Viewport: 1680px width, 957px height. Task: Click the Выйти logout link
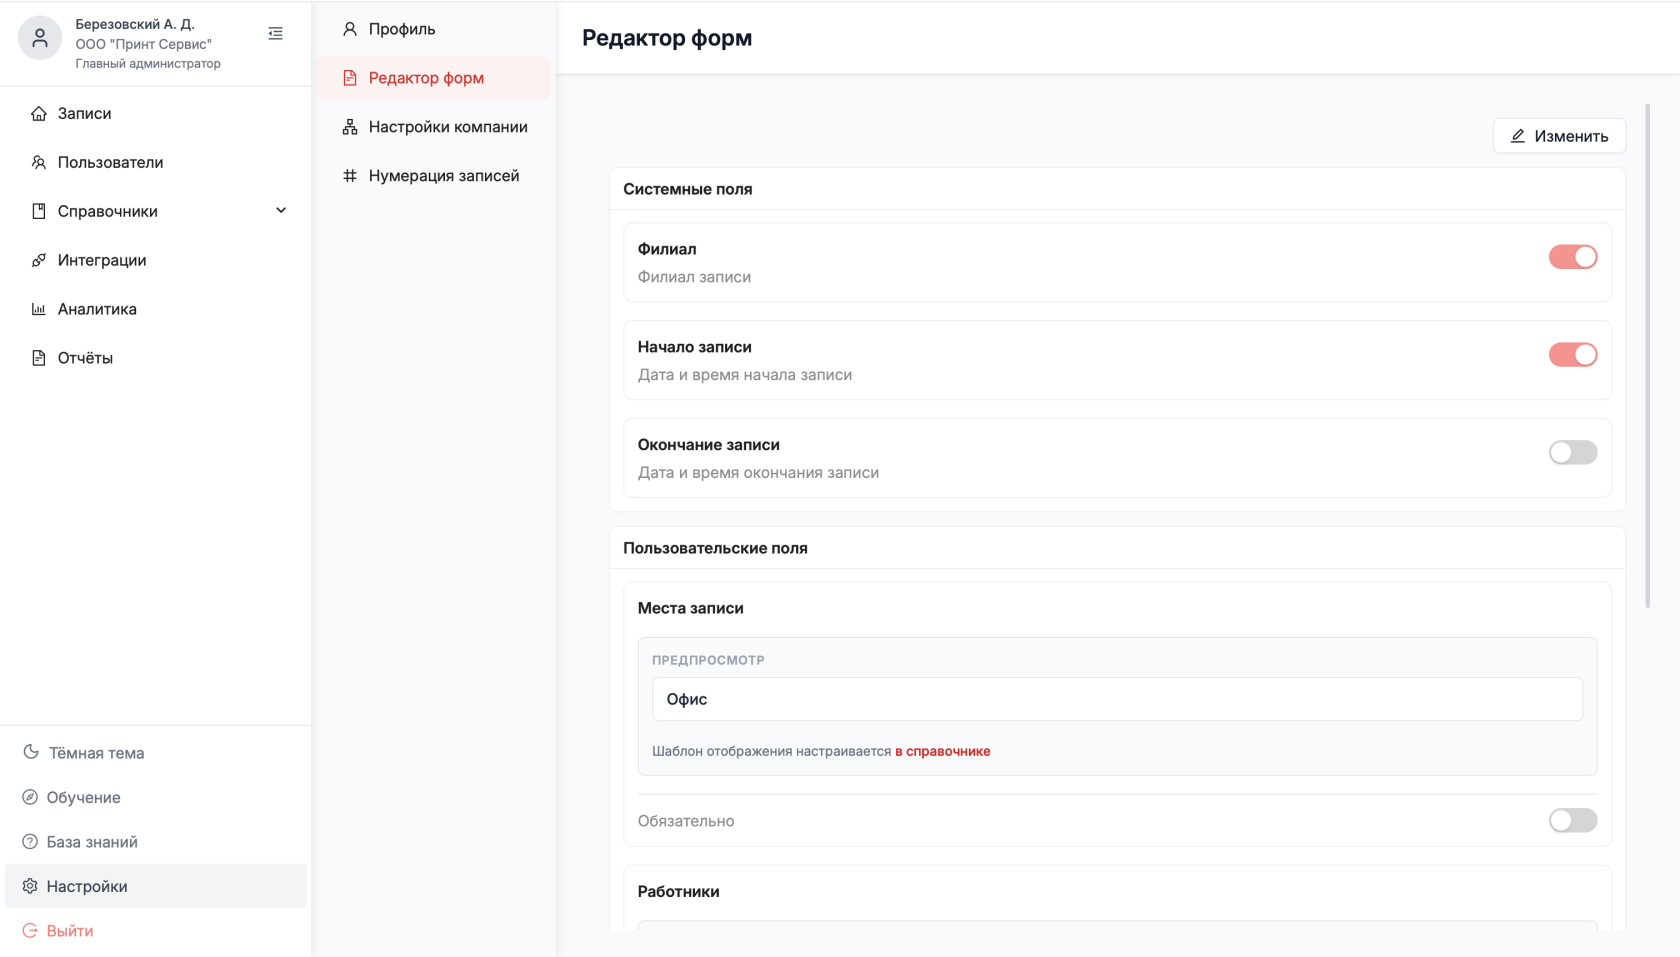click(x=70, y=931)
